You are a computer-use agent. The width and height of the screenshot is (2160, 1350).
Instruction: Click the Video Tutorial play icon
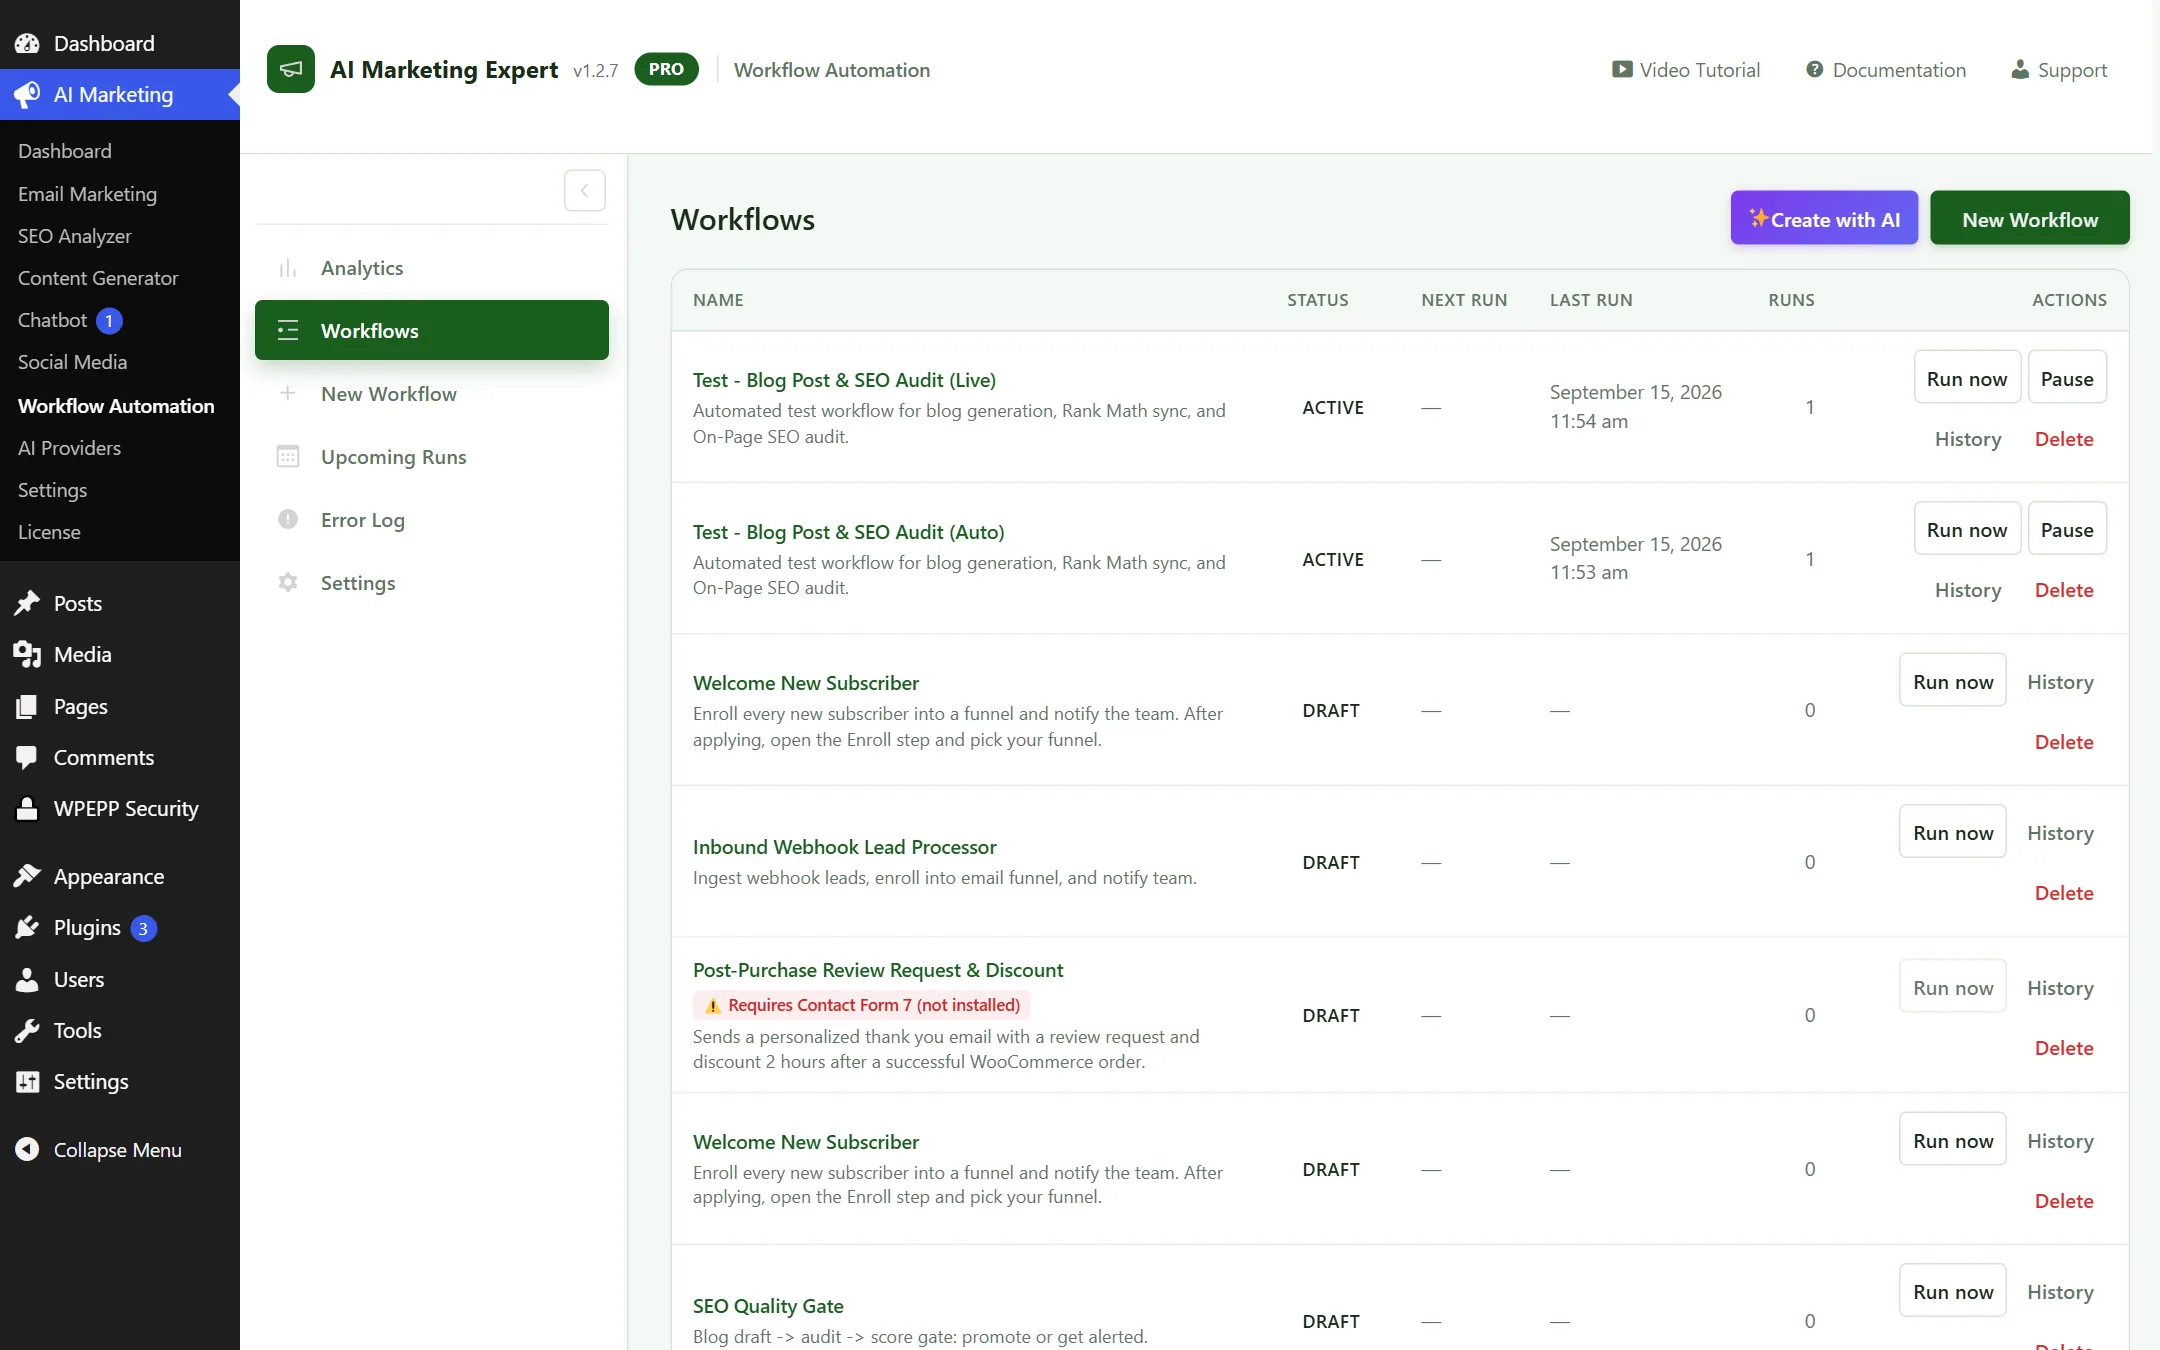coord(1622,69)
